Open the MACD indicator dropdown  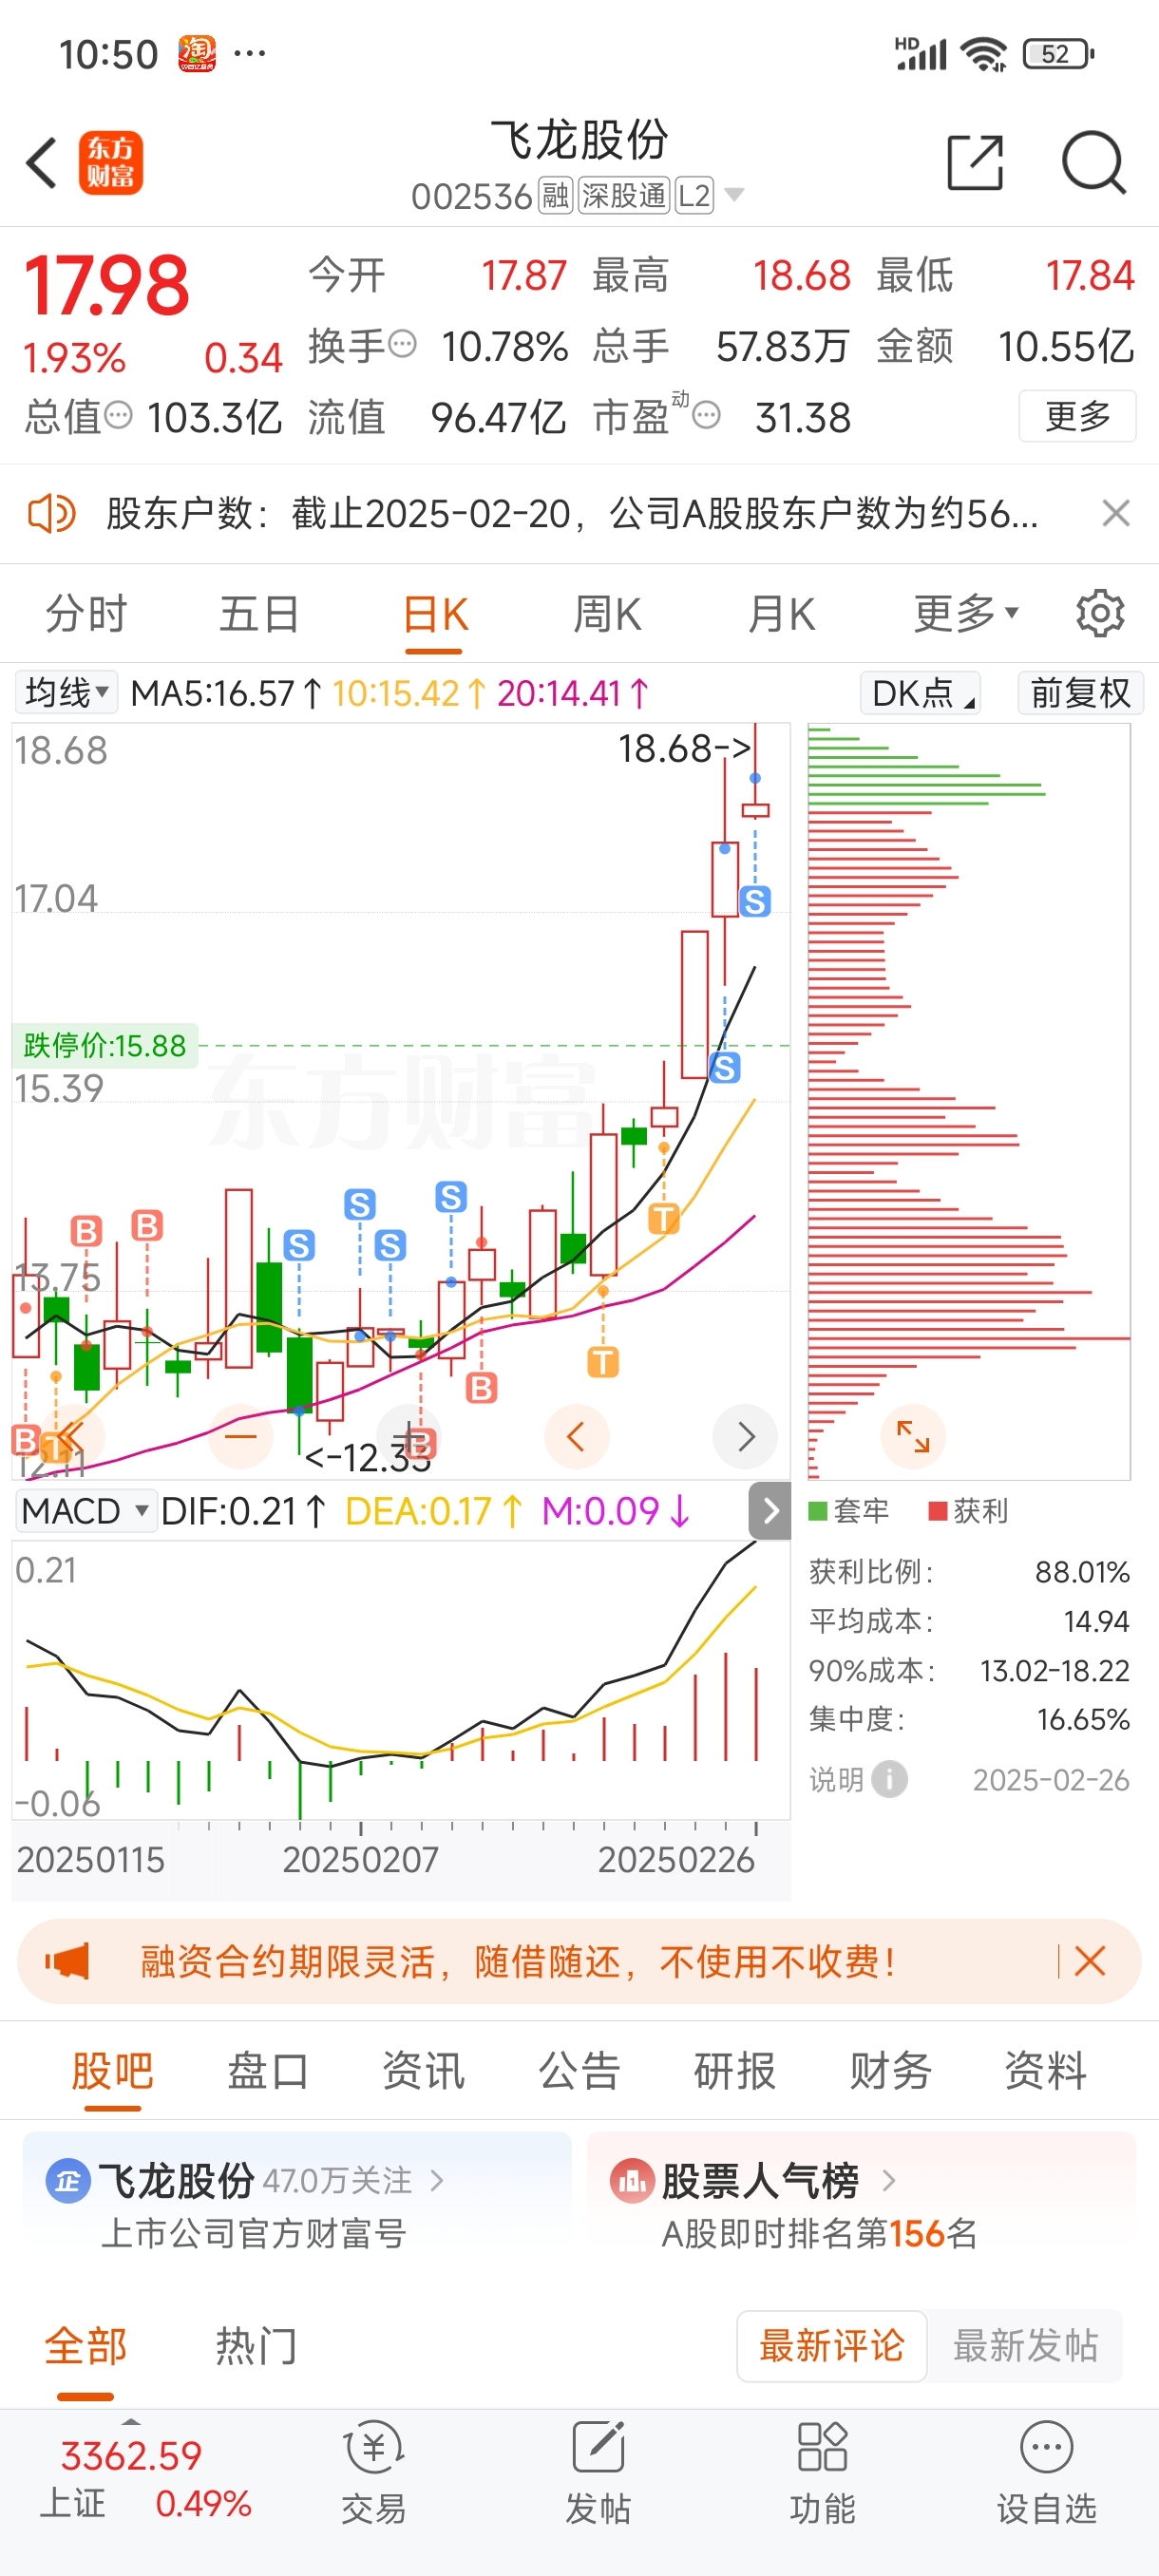85,1510
